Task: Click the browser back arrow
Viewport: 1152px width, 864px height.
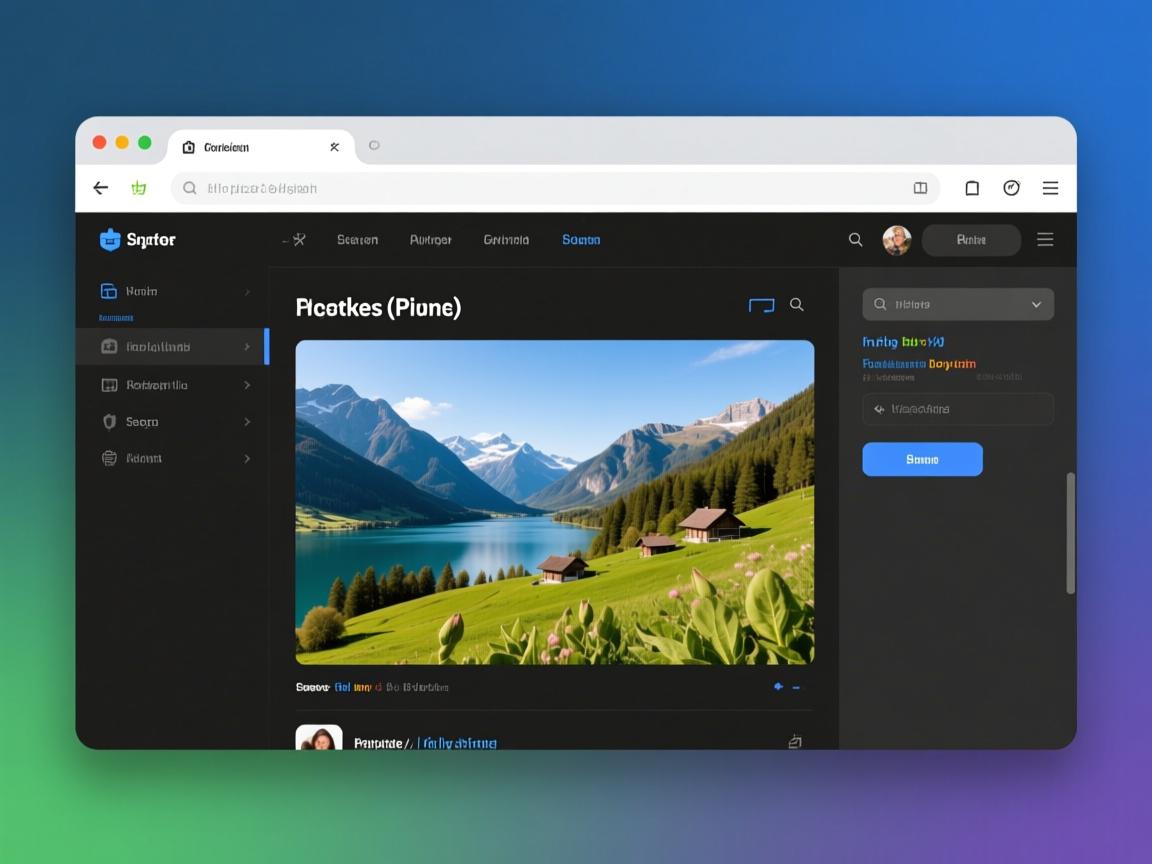Action: pyautogui.click(x=101, y=188)
